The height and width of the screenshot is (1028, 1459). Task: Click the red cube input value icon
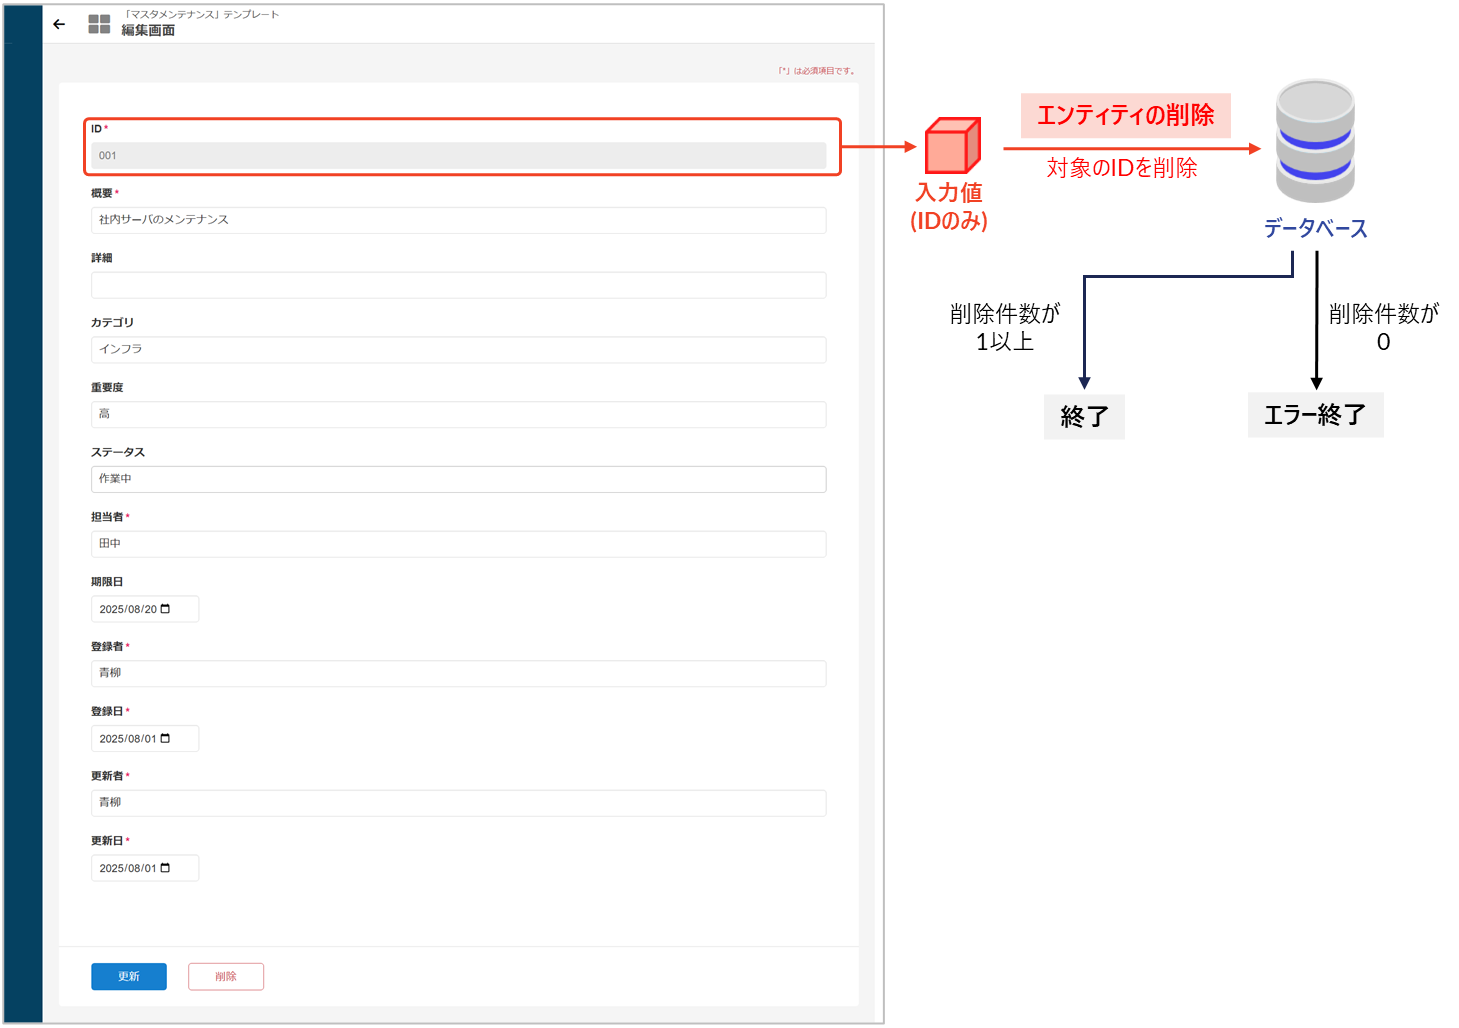pyautogui.click(x=951, y=147)
